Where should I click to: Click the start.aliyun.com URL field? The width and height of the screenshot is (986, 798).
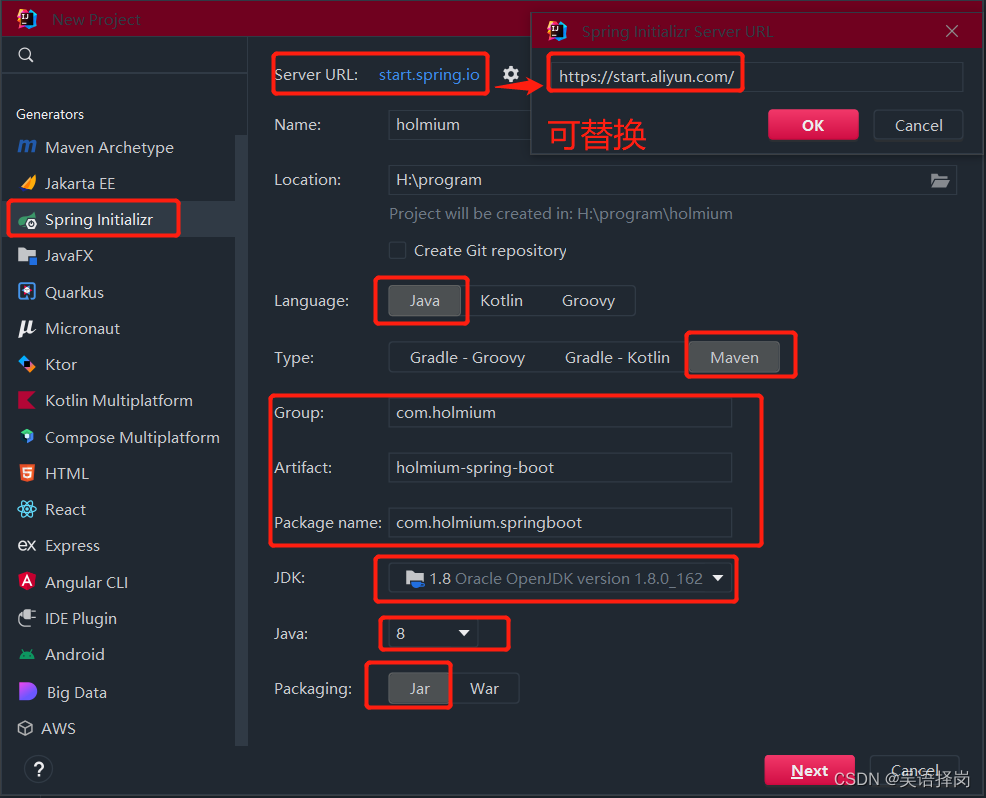tap(755, 77)
